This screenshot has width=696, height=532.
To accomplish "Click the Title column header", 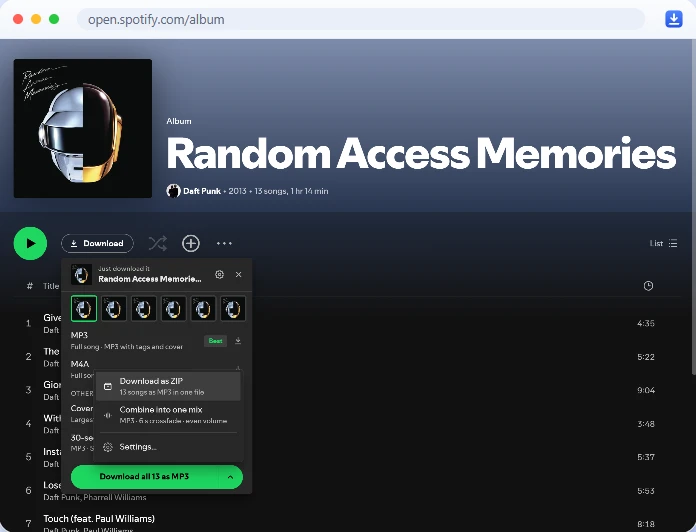I will 51,286.
